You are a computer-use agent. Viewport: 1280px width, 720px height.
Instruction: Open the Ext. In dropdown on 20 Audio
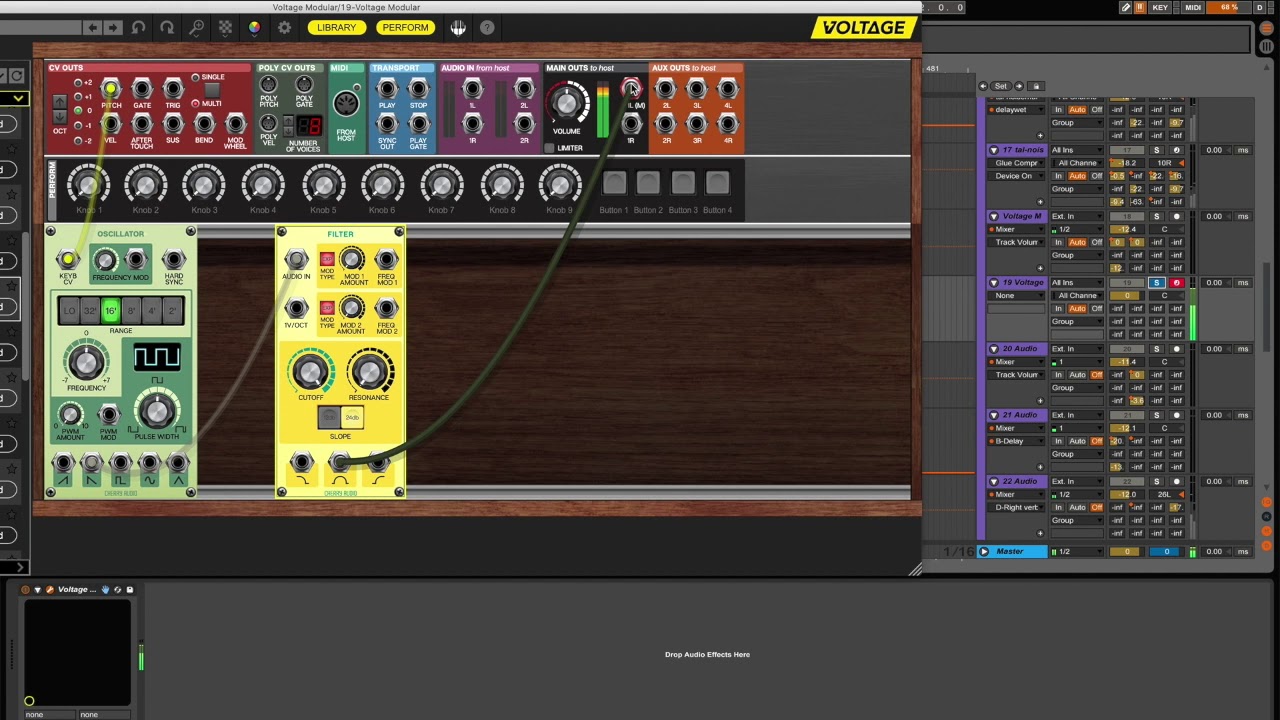[1076, 349]
